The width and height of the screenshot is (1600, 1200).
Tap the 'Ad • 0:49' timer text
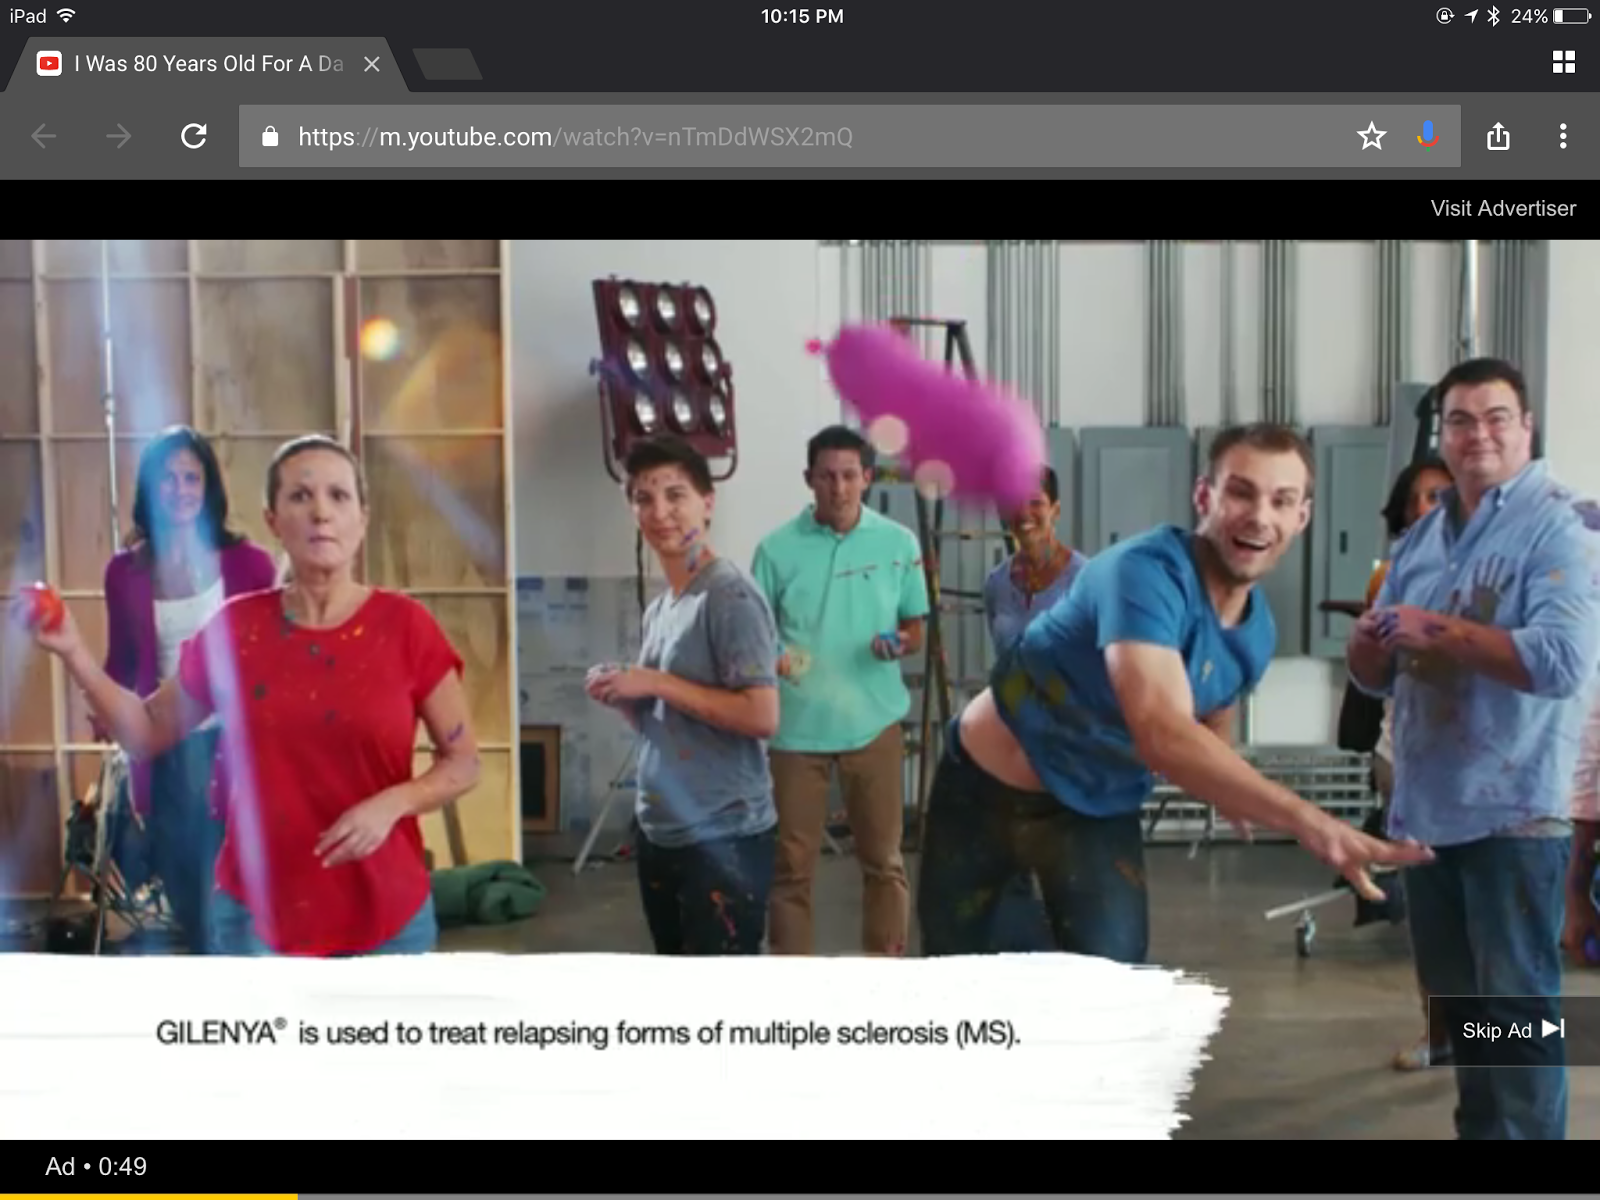click(x=96, y=1166)
